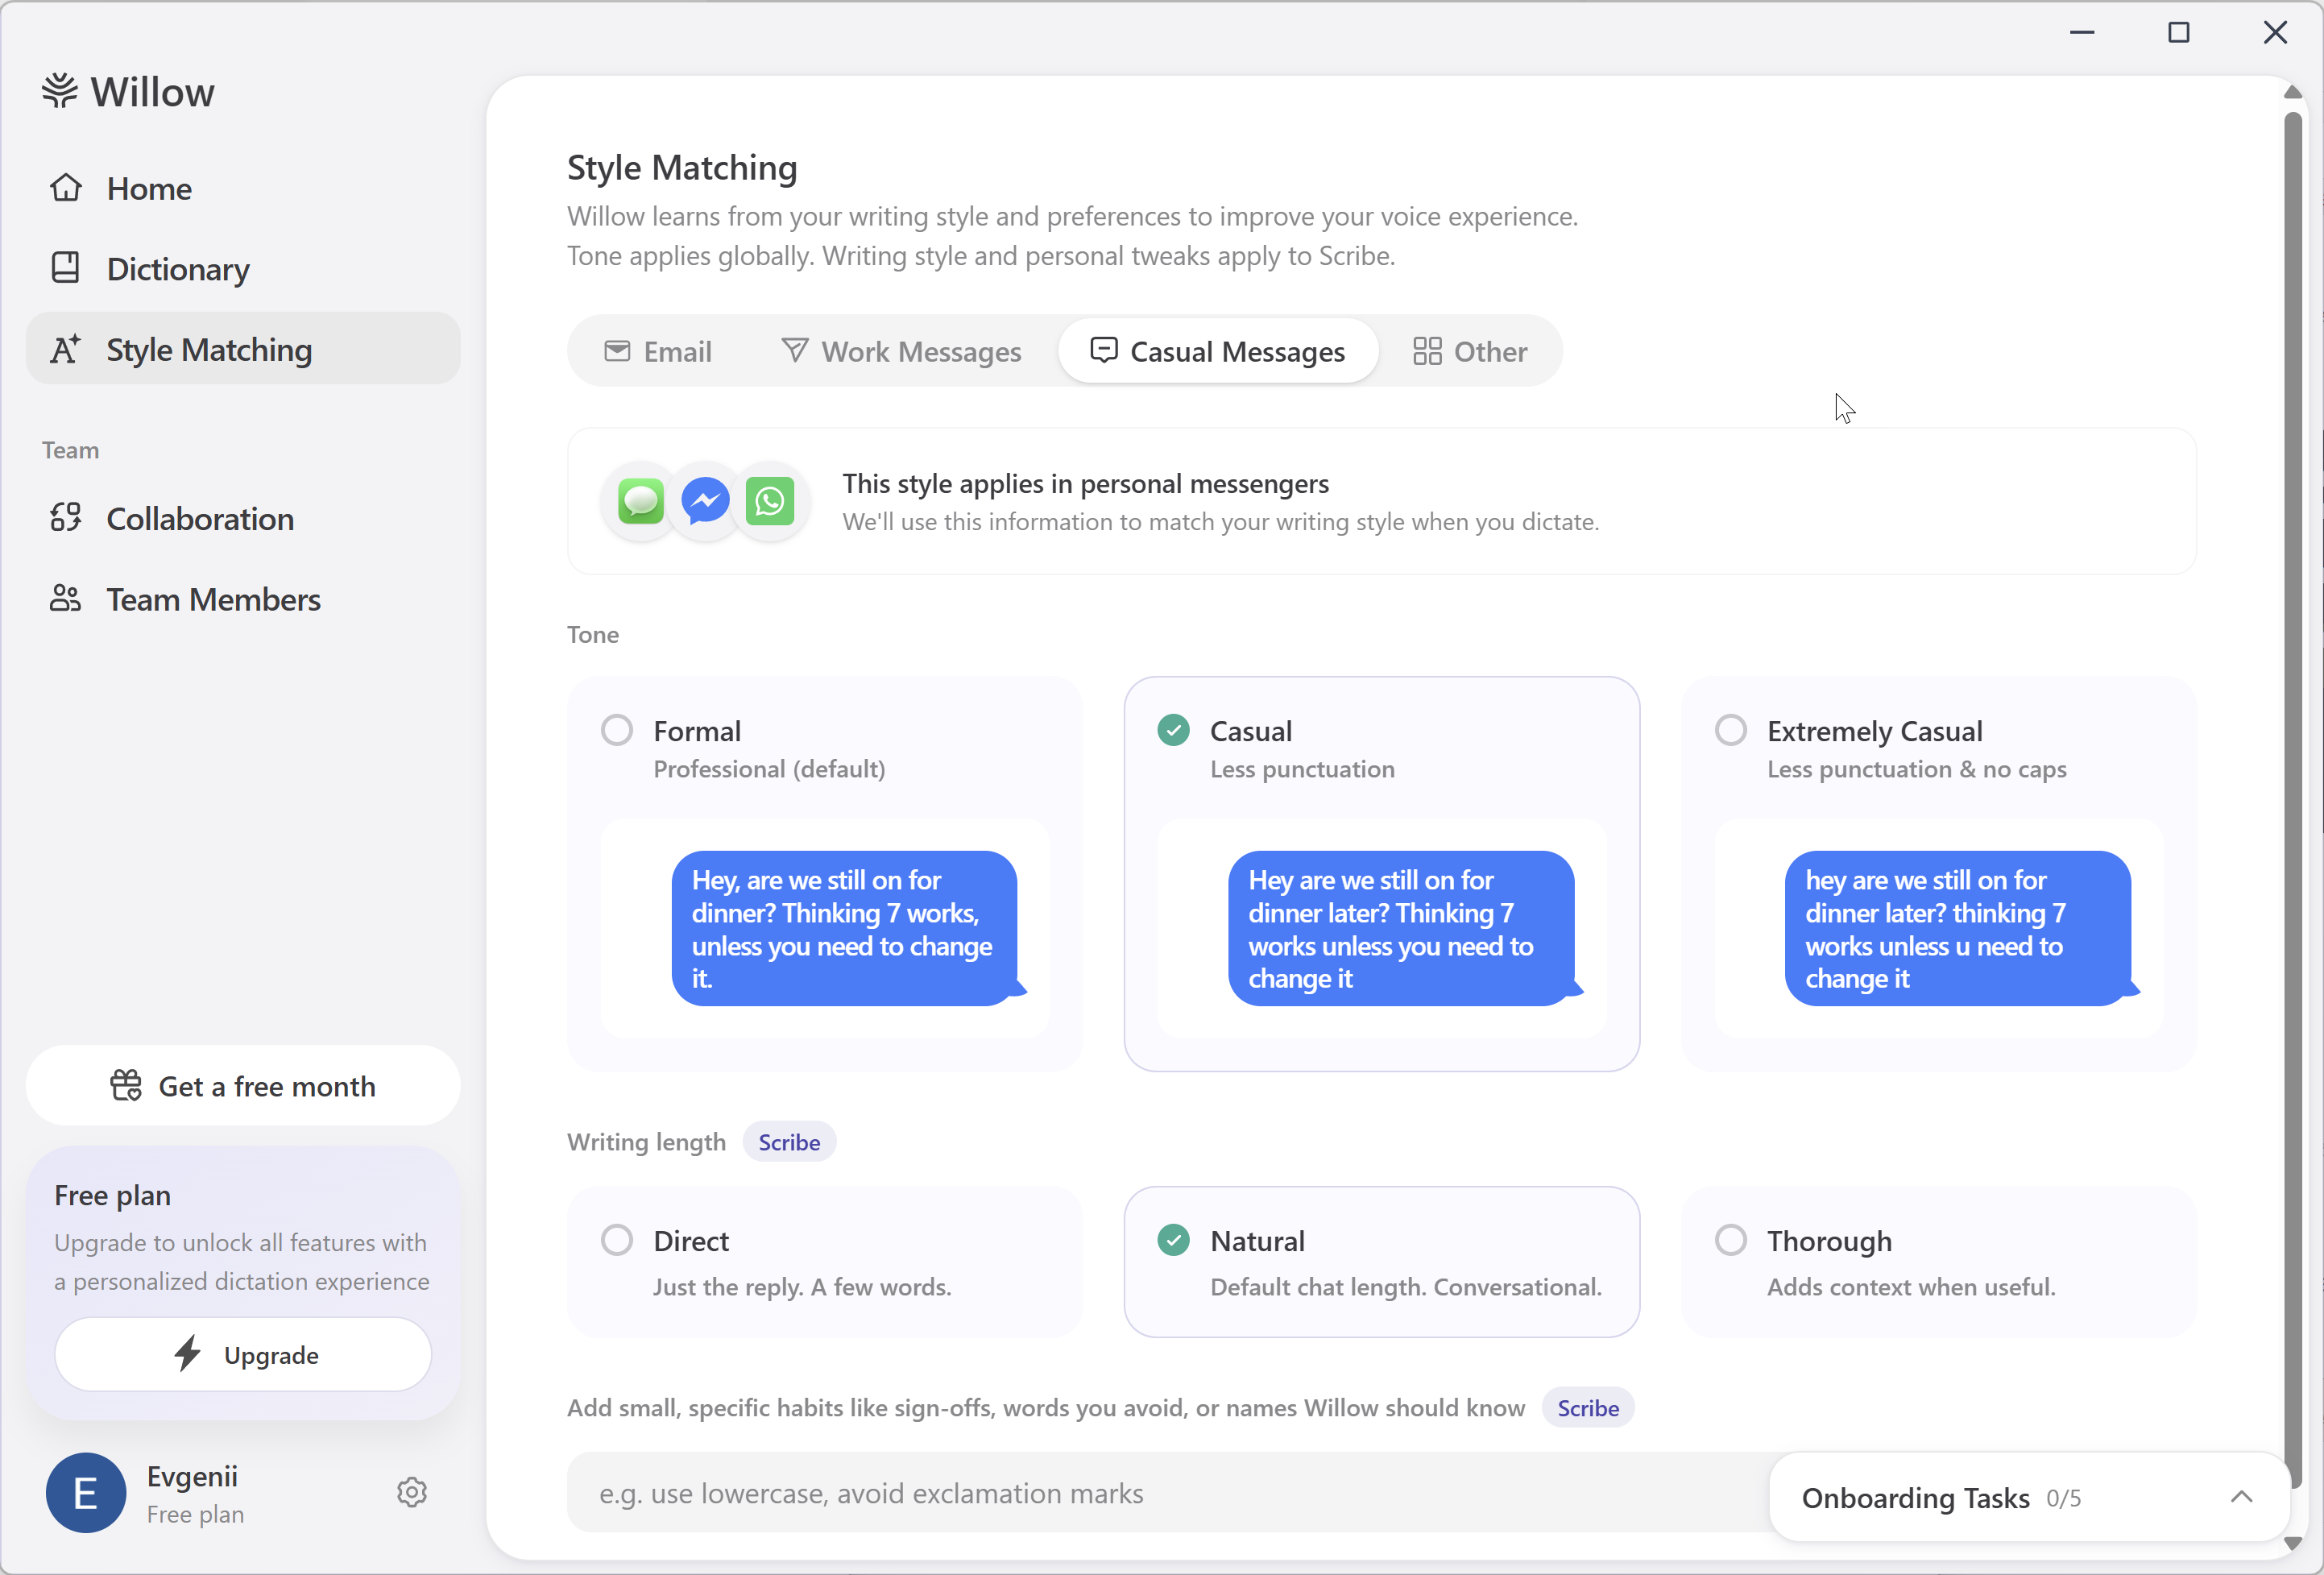Click the Work Messages tab icon
This screenshot has width=2324, height=1575.
[795, 351]
